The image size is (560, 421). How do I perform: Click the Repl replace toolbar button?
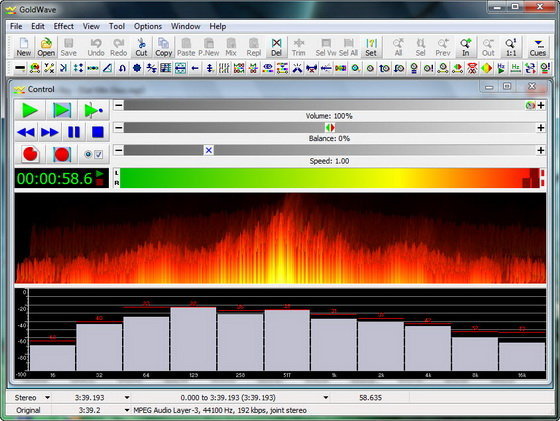[254, 47]
